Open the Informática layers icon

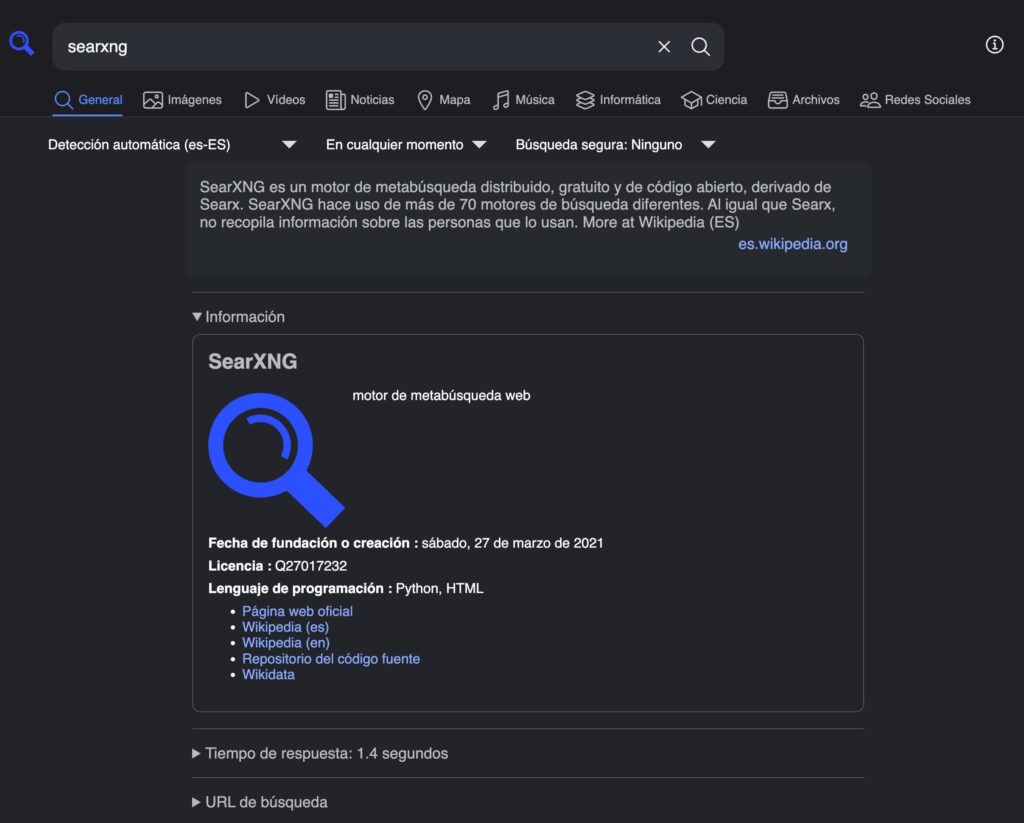585,99
